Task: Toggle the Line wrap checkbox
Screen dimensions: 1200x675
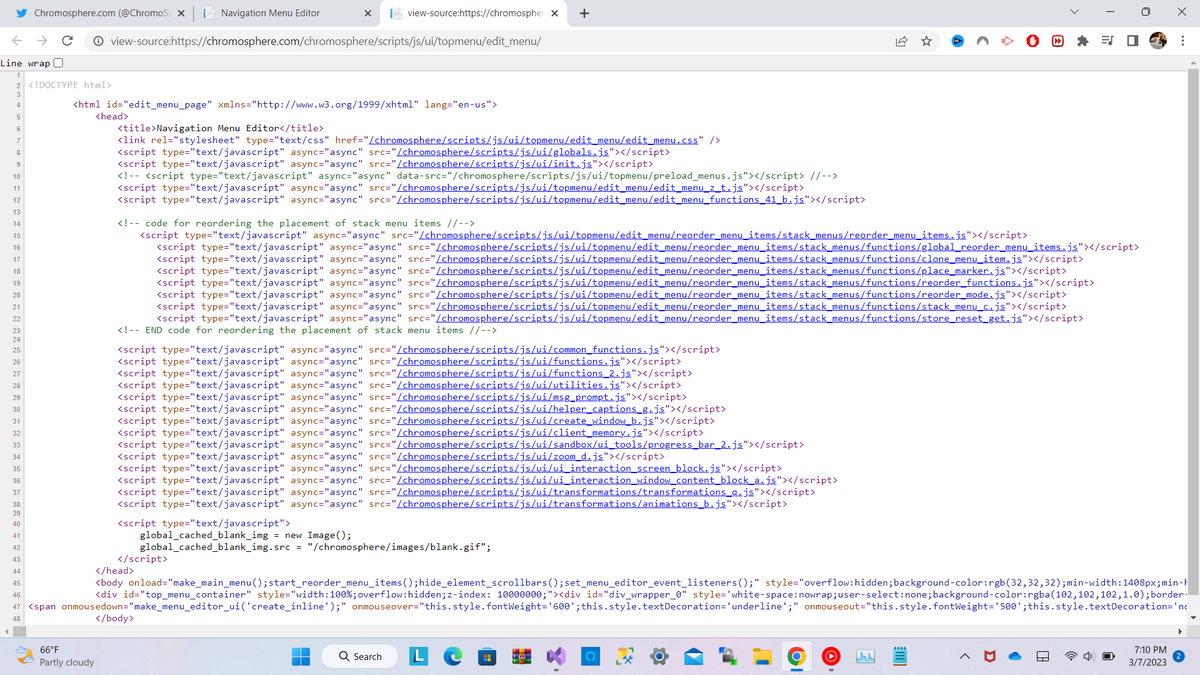Action: pyautogui.click(x=58, y=63)
